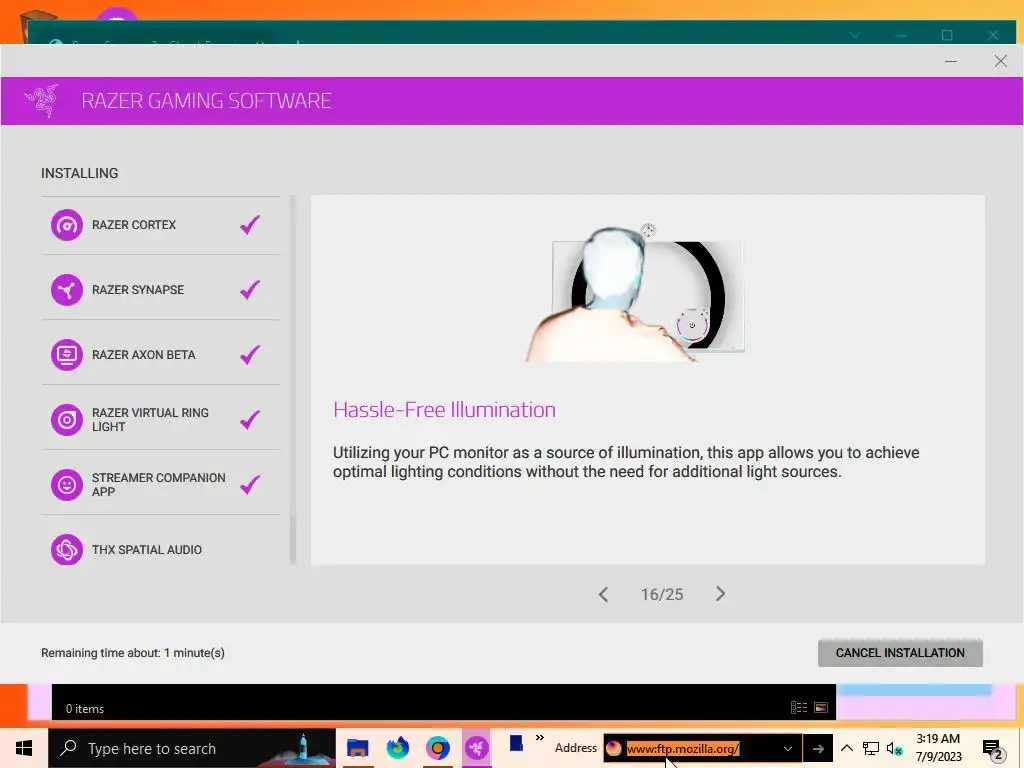Image resolution: width=1024 pixels, height=768 pixels.
Task: Go to previous slide with left chevron
Action: [603, 594]
